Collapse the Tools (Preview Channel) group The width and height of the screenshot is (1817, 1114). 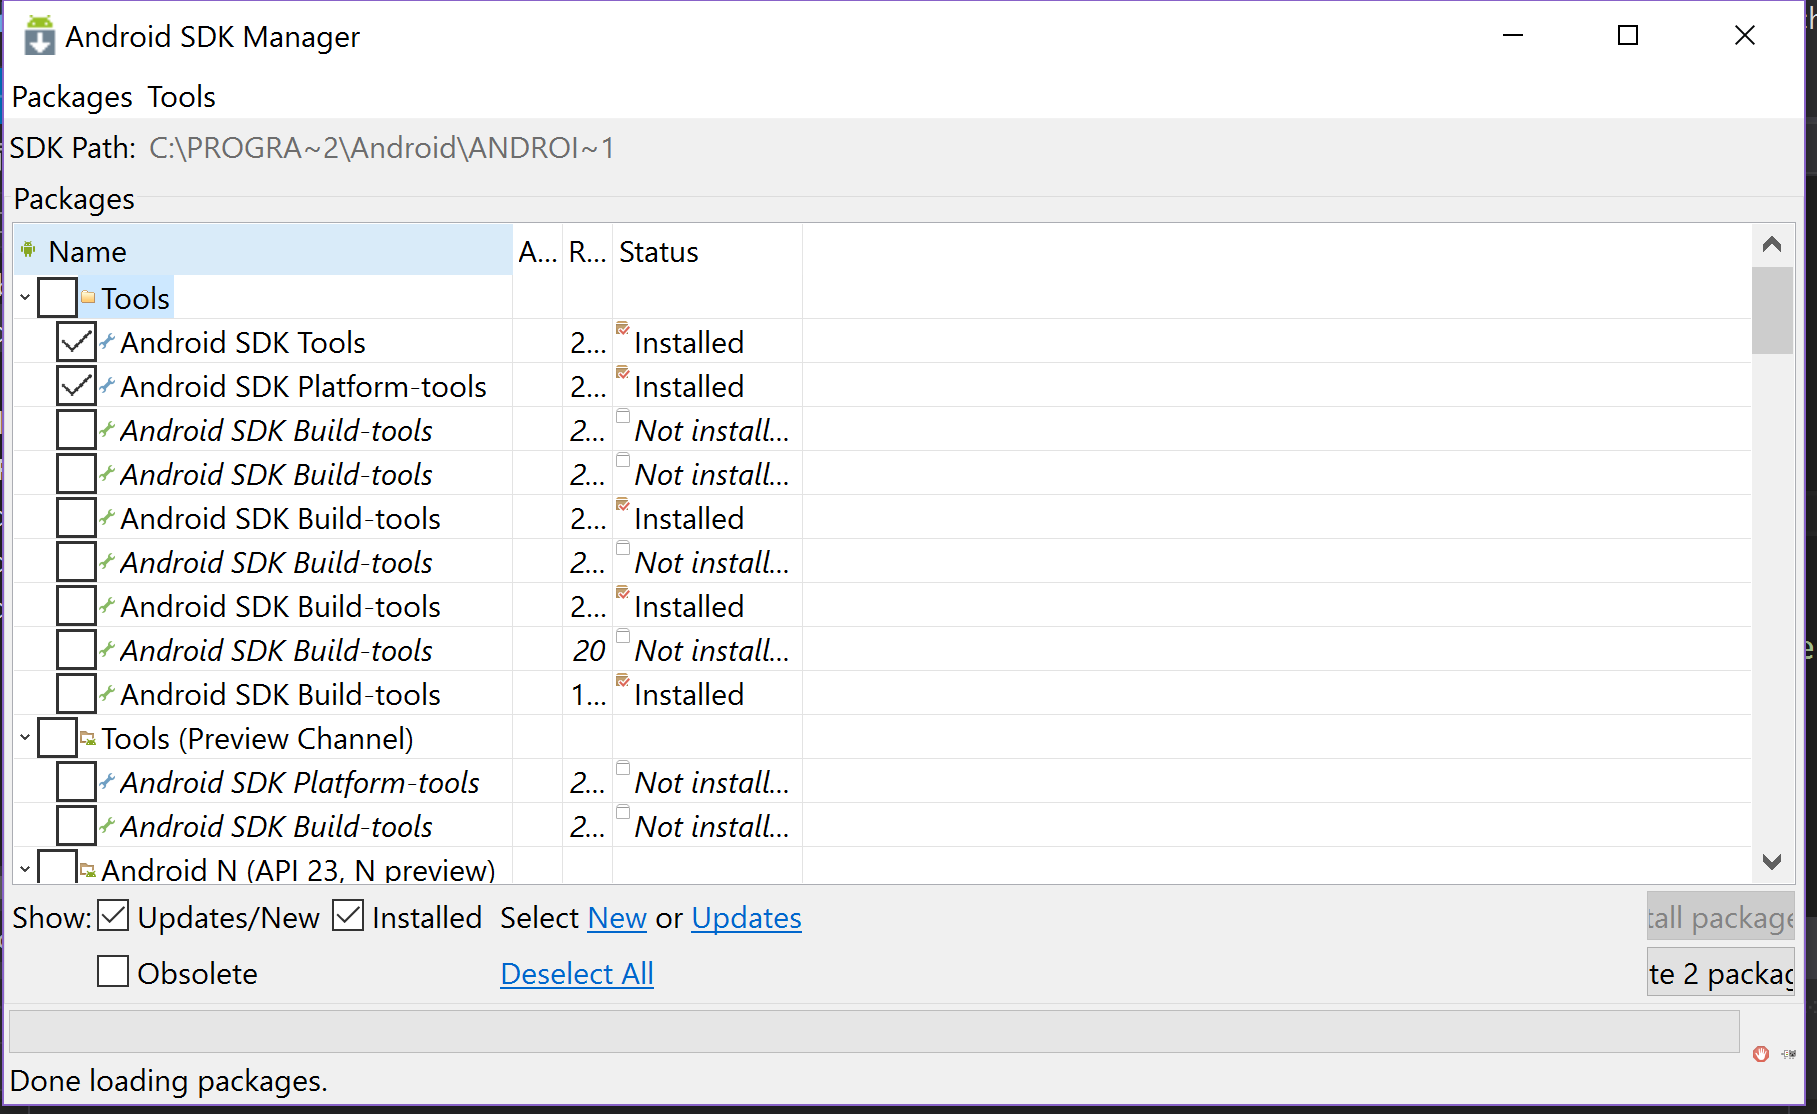point(25,738)
